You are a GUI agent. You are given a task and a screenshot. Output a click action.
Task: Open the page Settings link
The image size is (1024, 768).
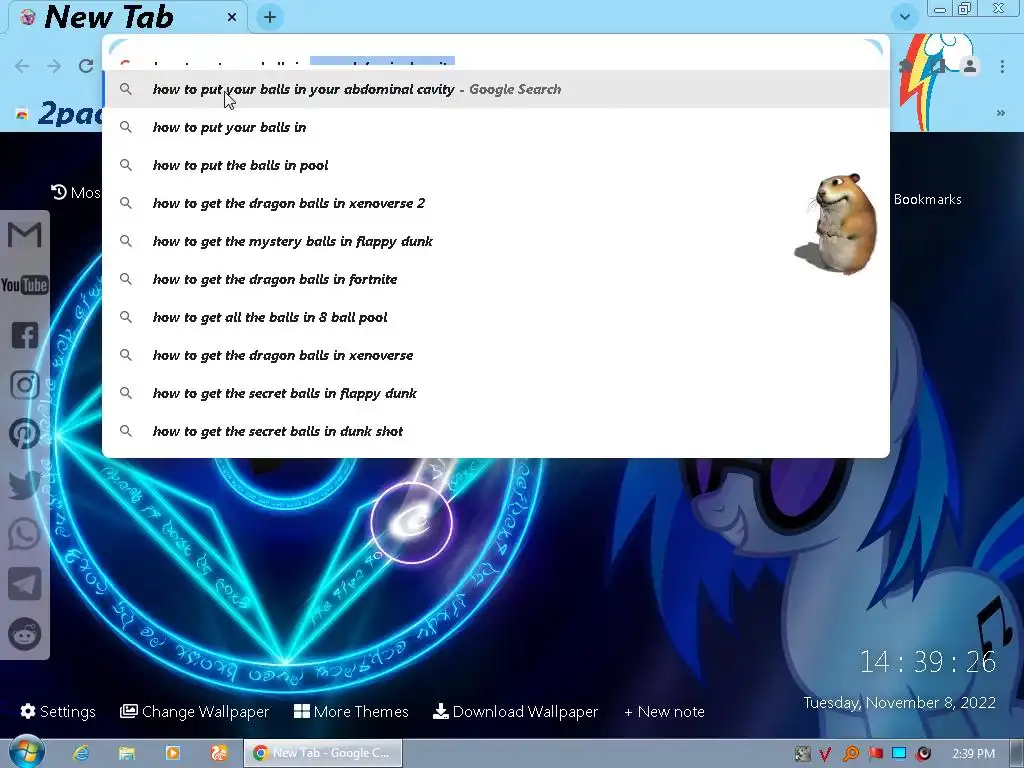click(x=58, y=711)
